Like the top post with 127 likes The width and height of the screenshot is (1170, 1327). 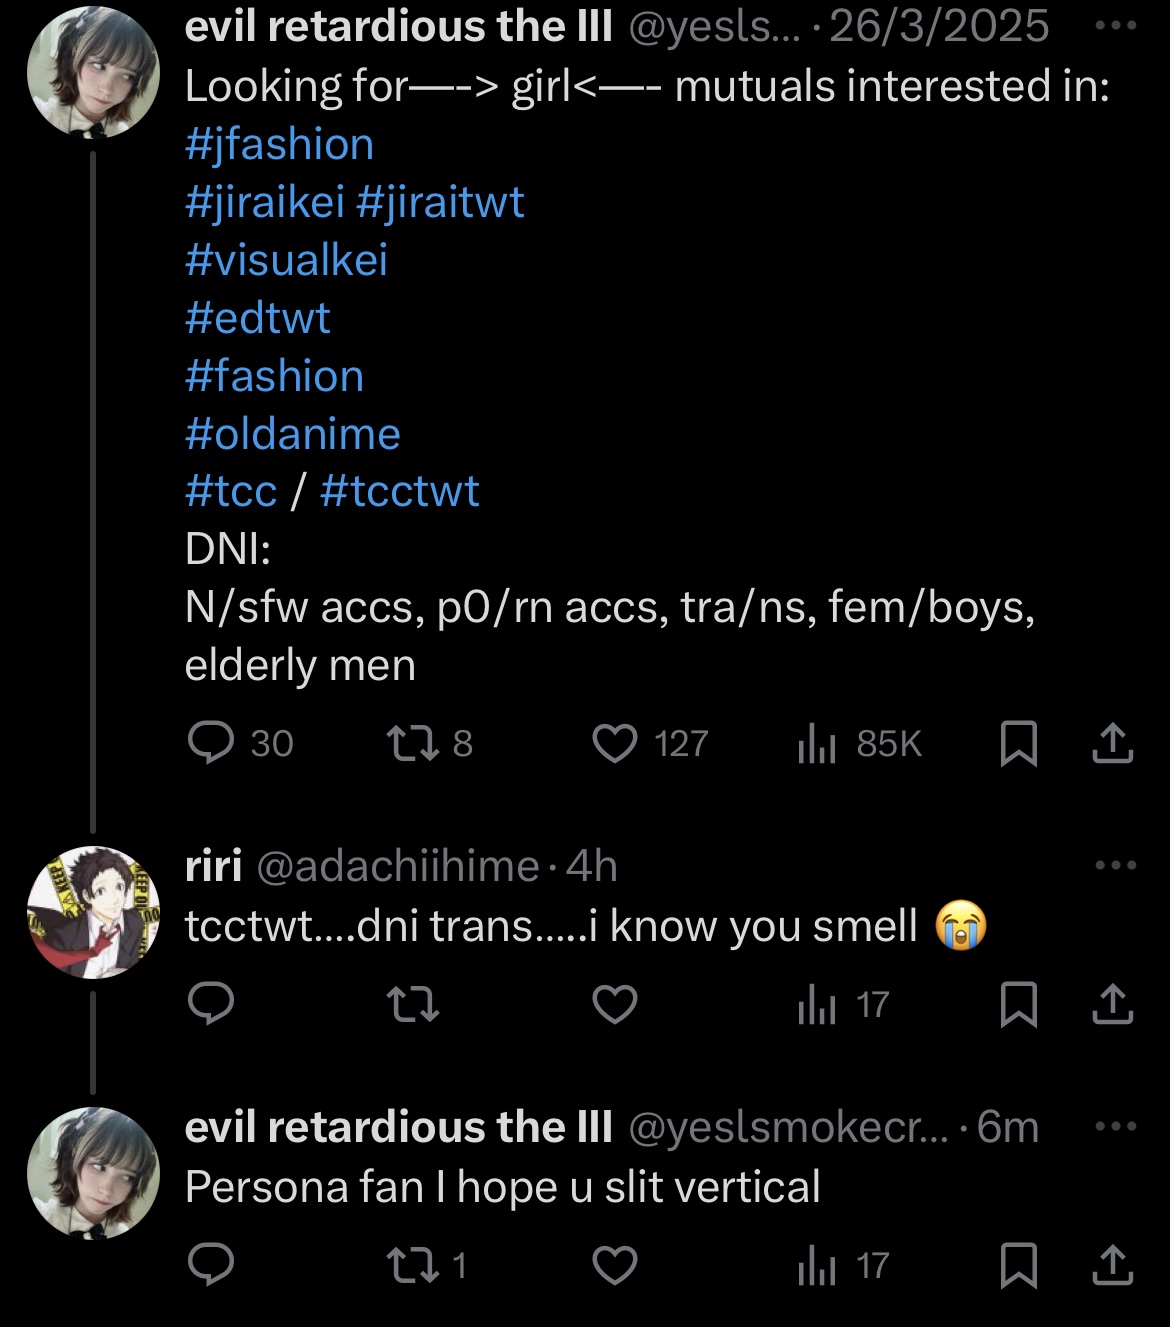pos(615,743)
